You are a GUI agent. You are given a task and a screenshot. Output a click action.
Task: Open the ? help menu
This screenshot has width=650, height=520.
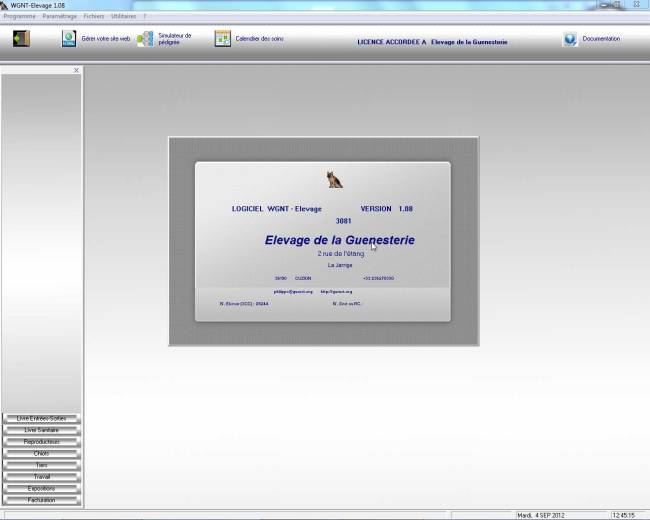145,16
